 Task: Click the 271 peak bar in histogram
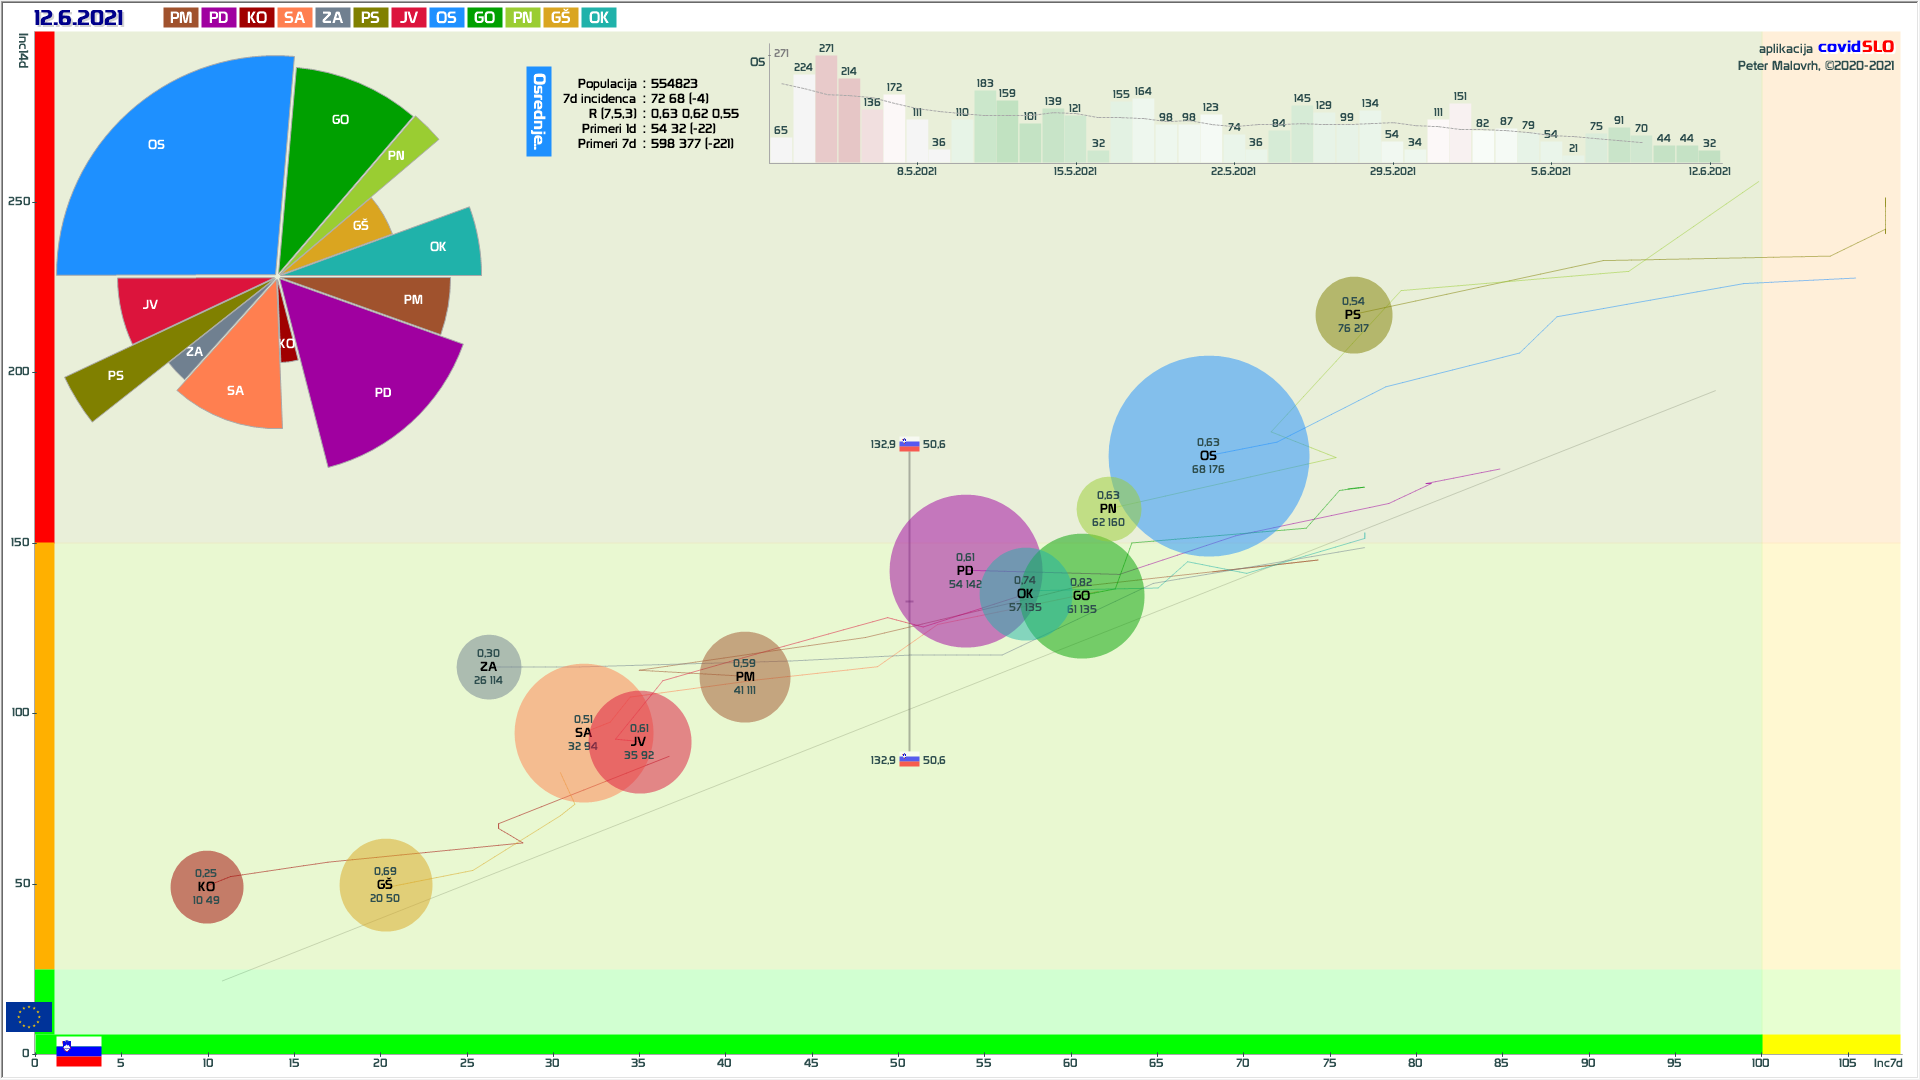point(826,110)
